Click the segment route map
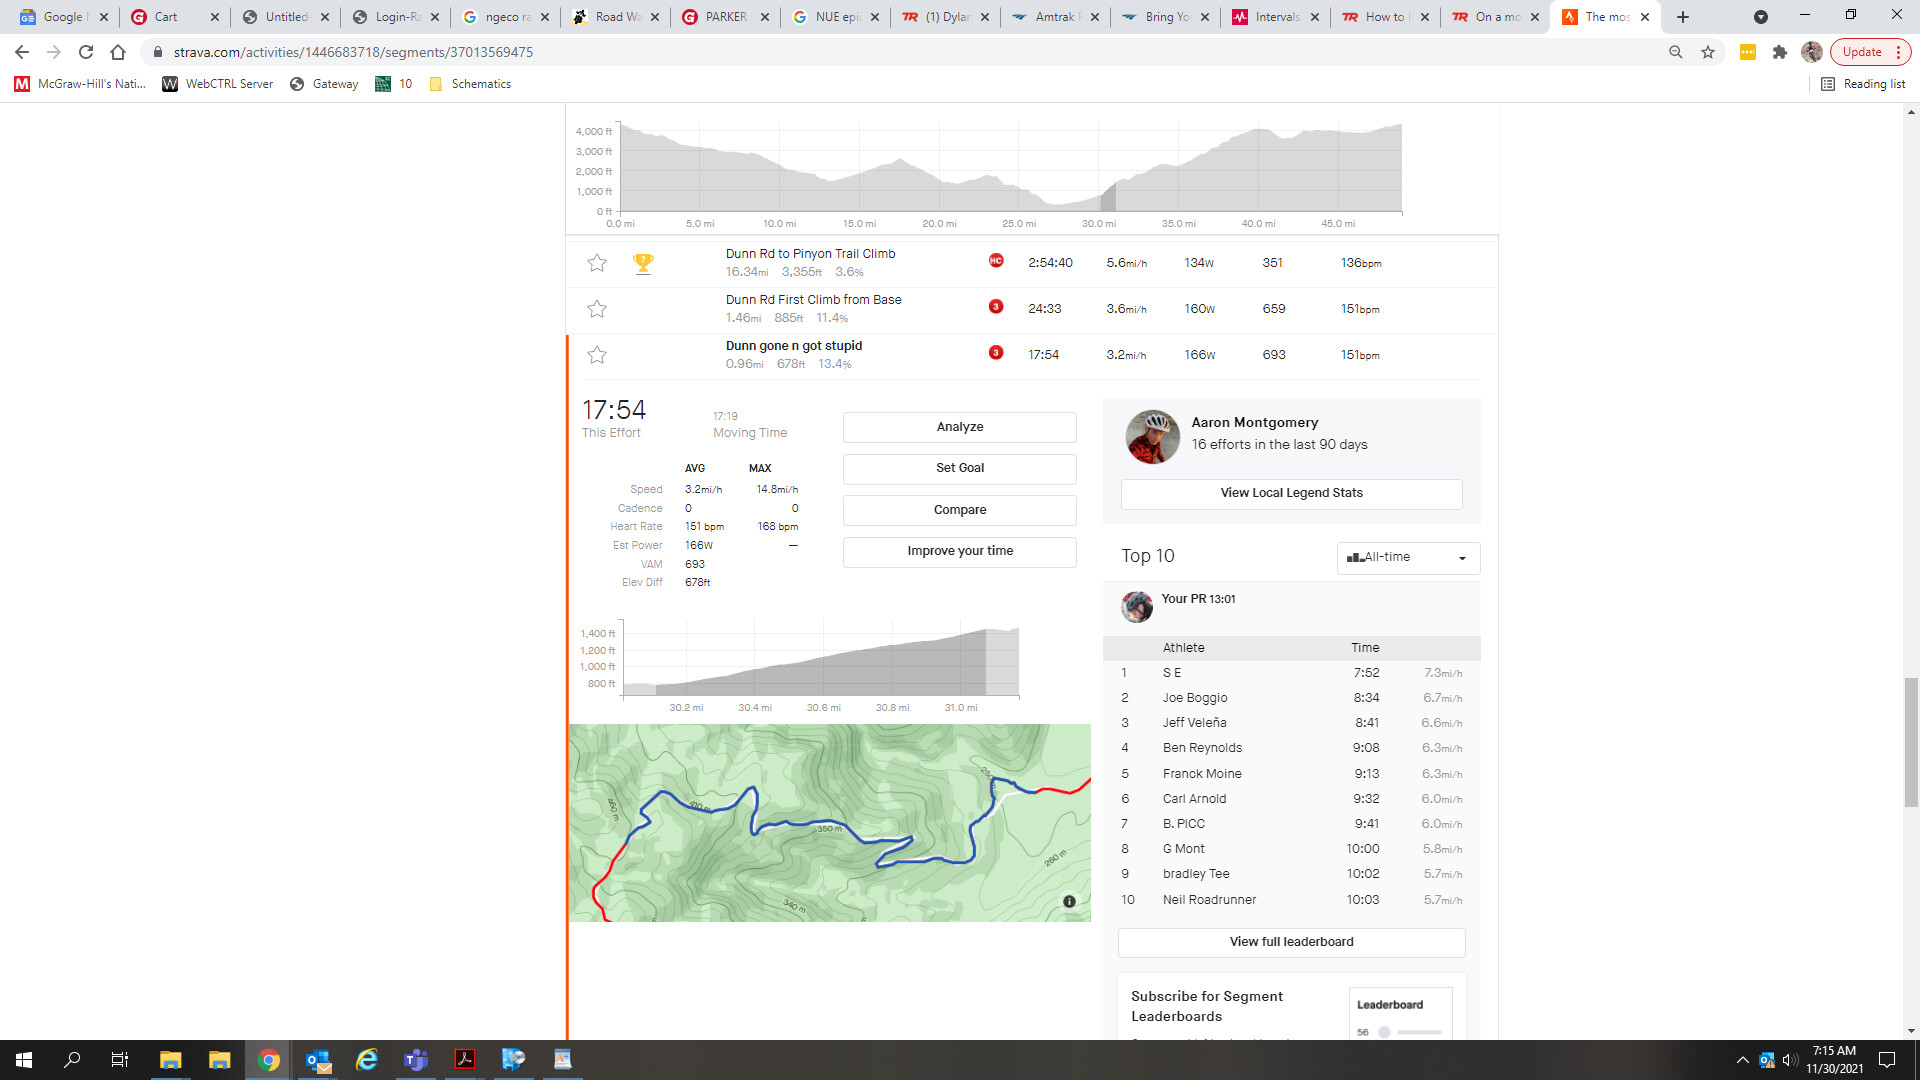This screenshot has height=1080, width=1920. click(x=830, y=822)
